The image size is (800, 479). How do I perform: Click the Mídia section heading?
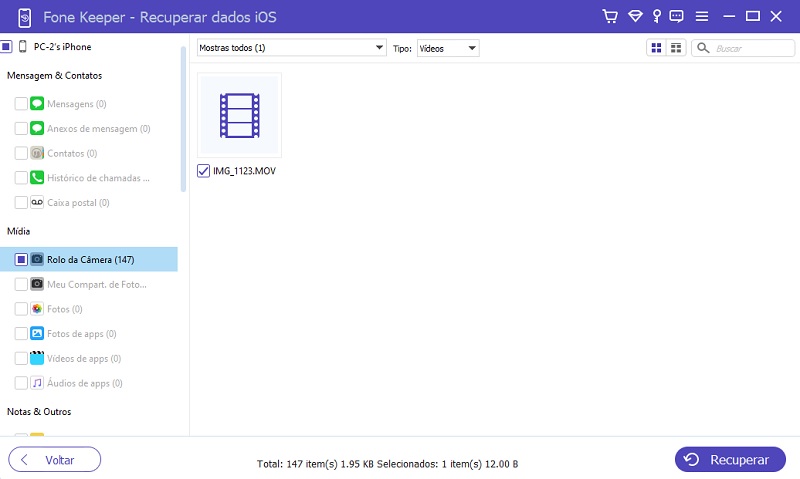18,231
